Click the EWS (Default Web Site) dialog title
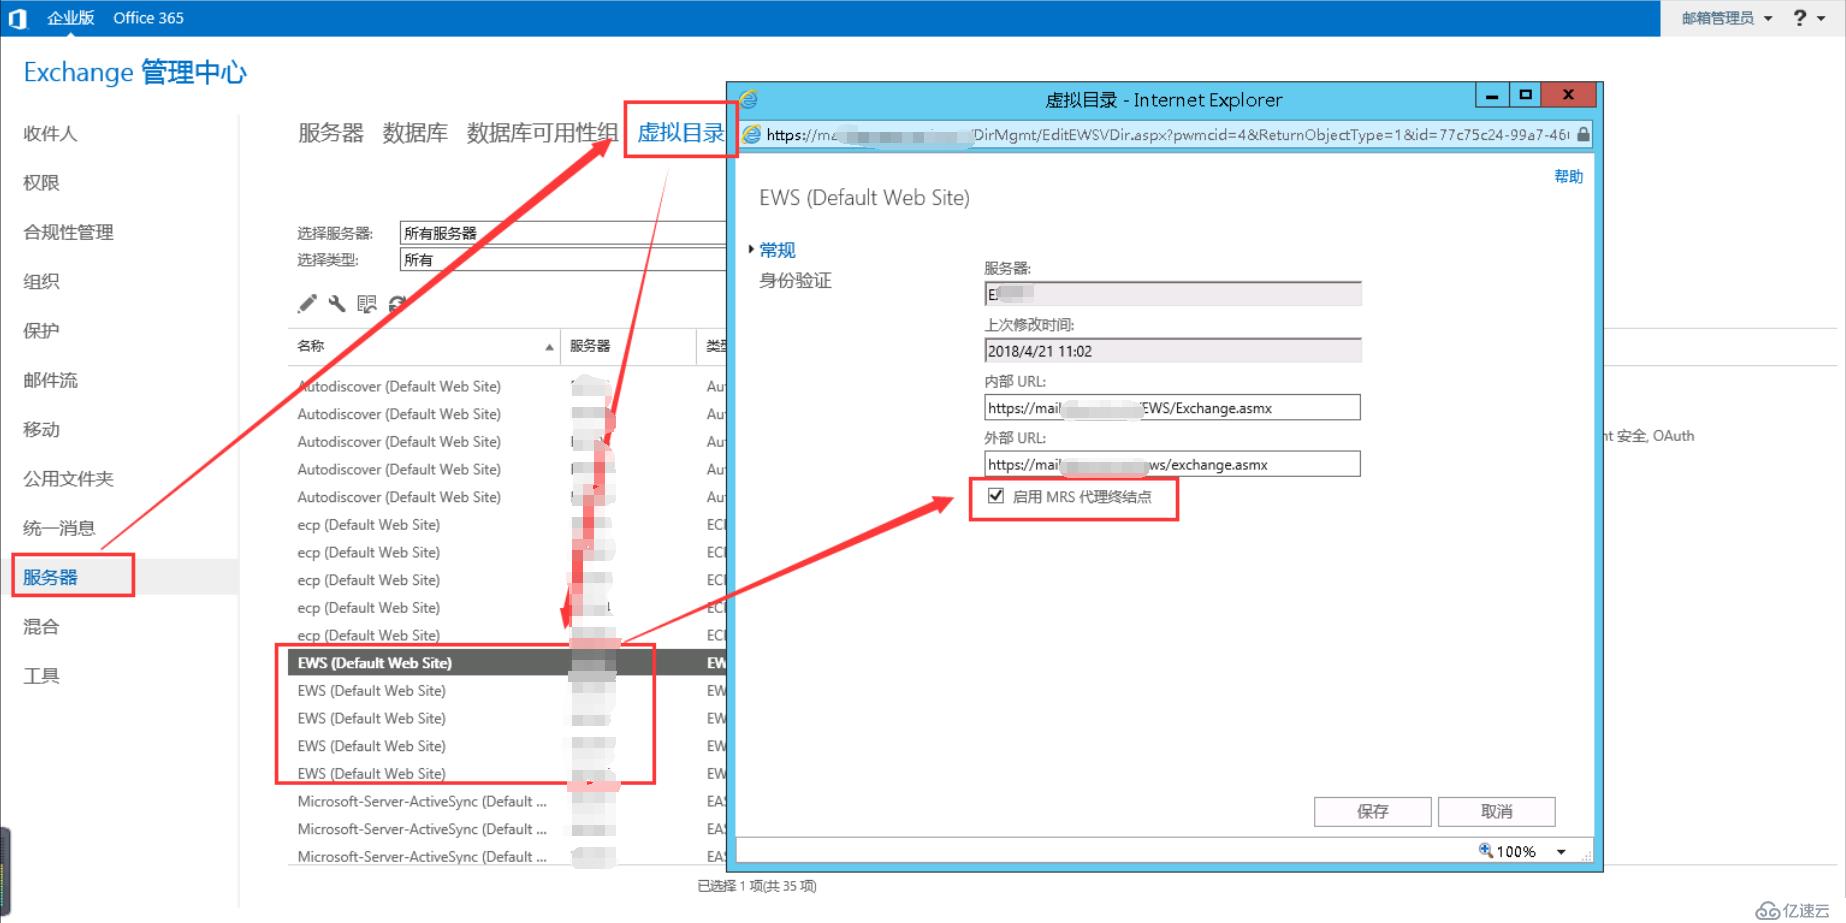 point(864,197)
